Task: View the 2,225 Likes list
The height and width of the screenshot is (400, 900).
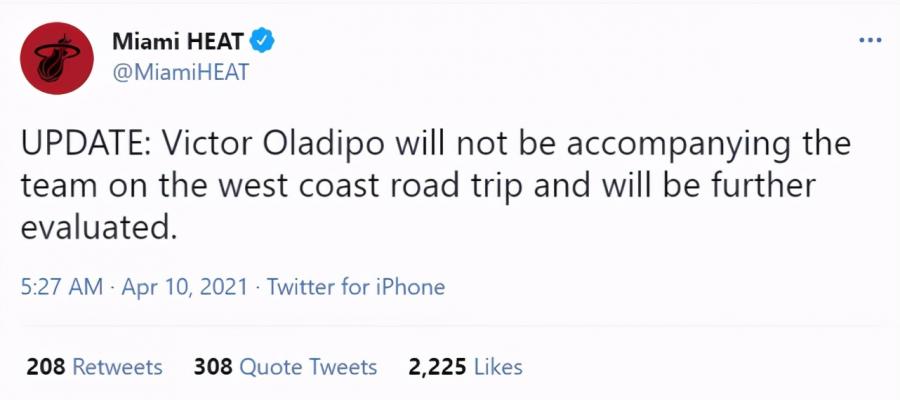Action: pos(465,367)
